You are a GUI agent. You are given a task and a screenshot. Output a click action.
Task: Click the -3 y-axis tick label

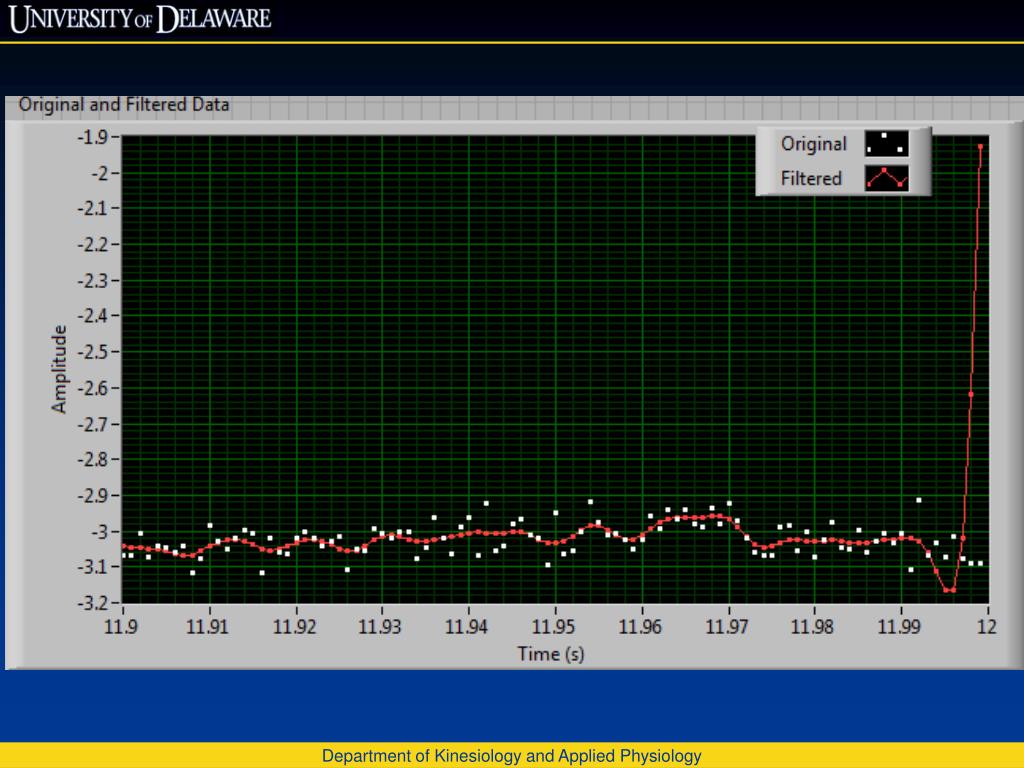[104, 531]
